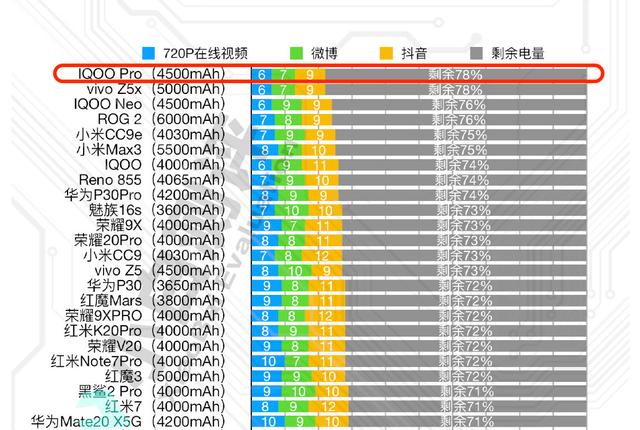Screen dimensions: 640x430
Task: Click the blue video segment in 荣耀9X row
Action: pos(267,225)
